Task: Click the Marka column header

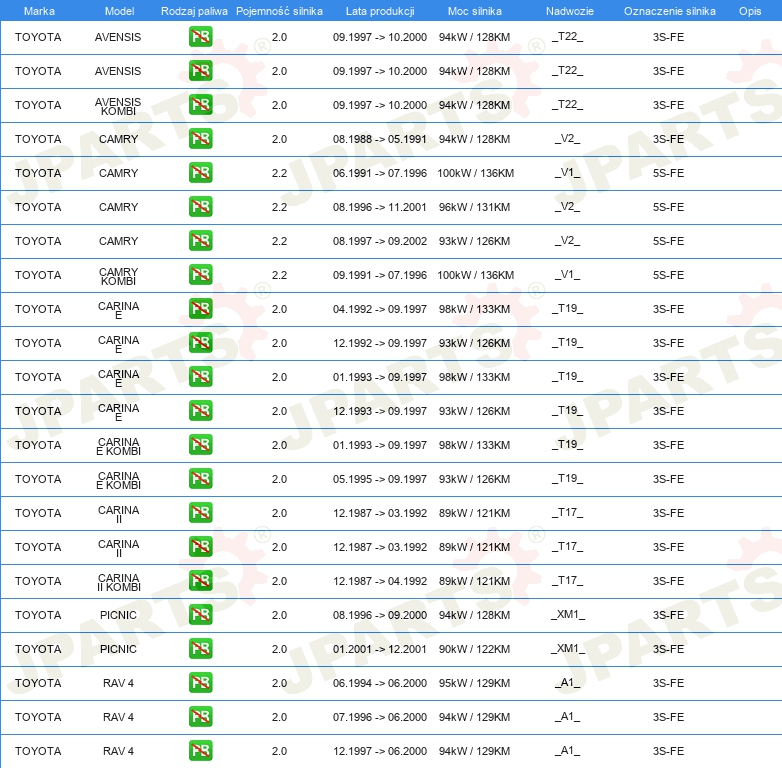Action: [x=39, y=11]
